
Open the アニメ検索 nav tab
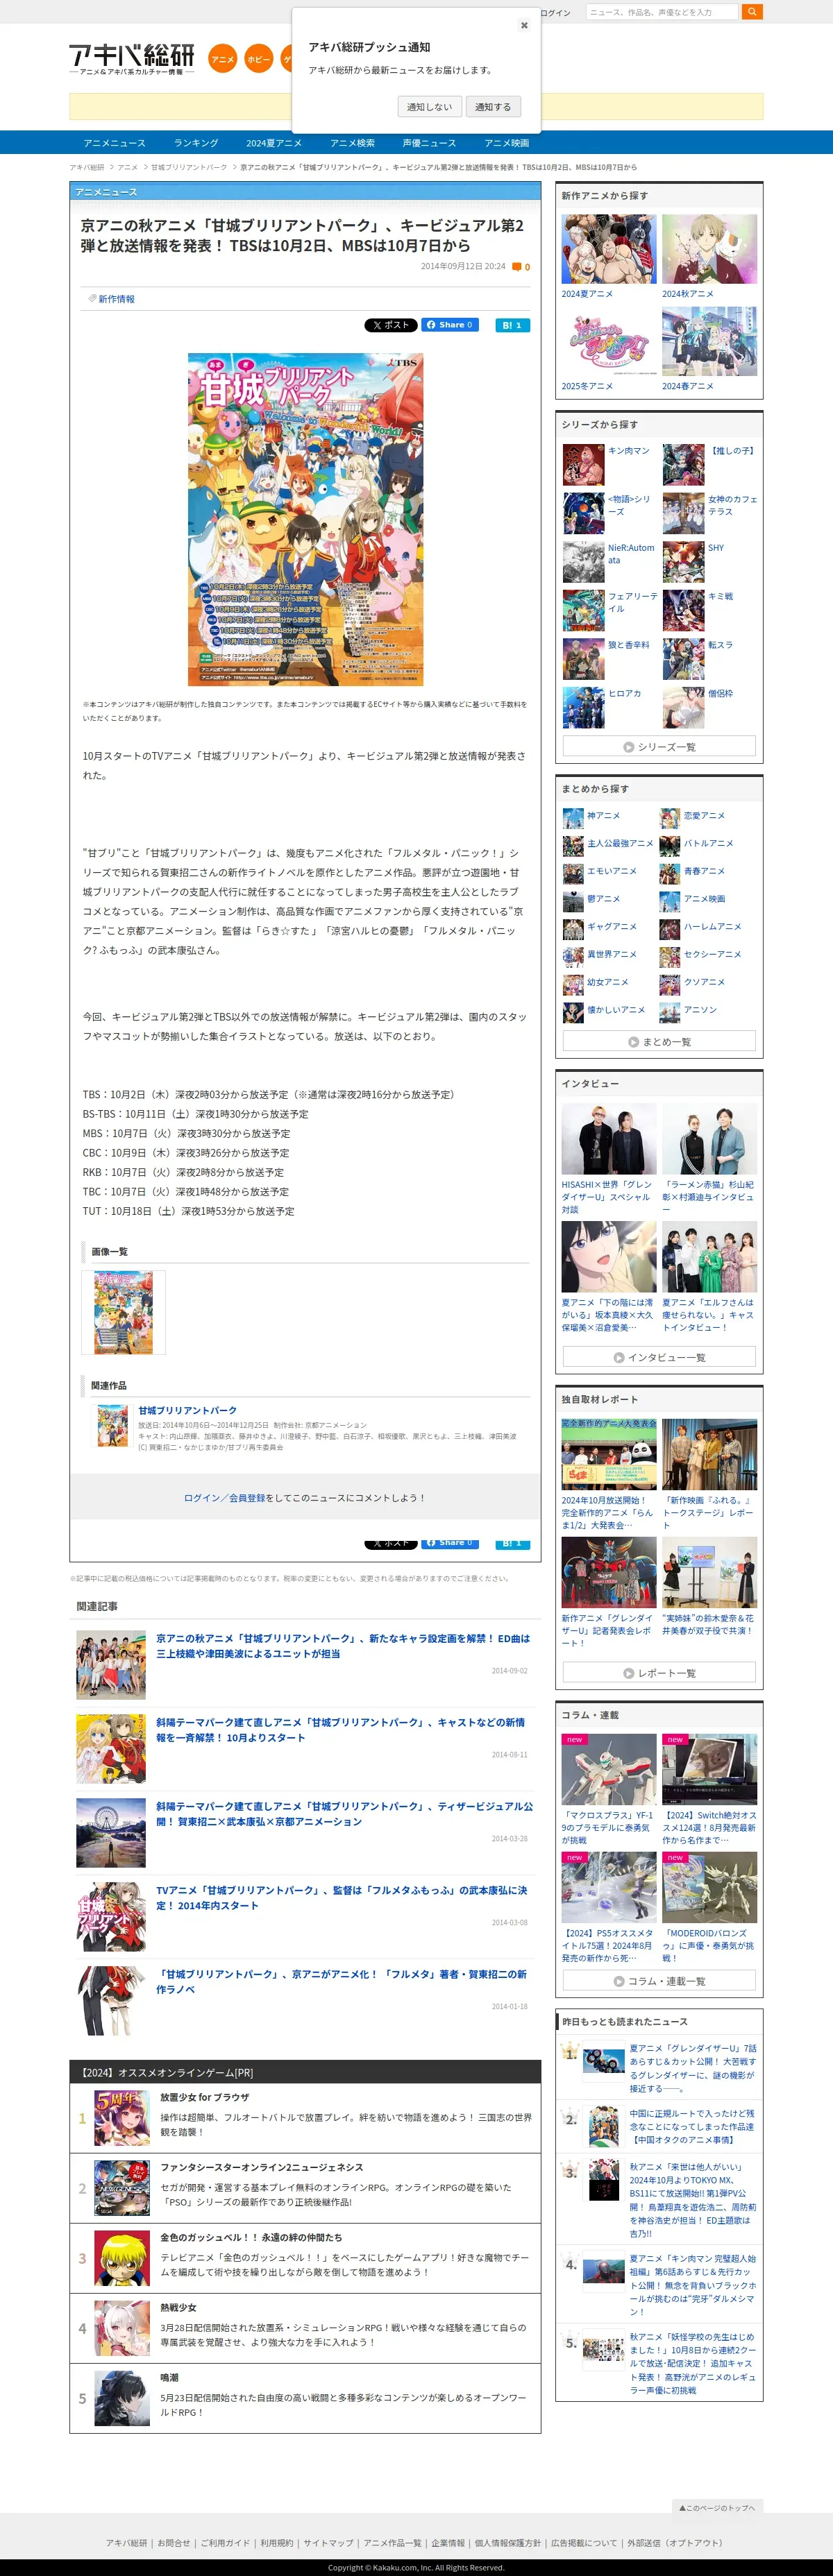(352, 143)
